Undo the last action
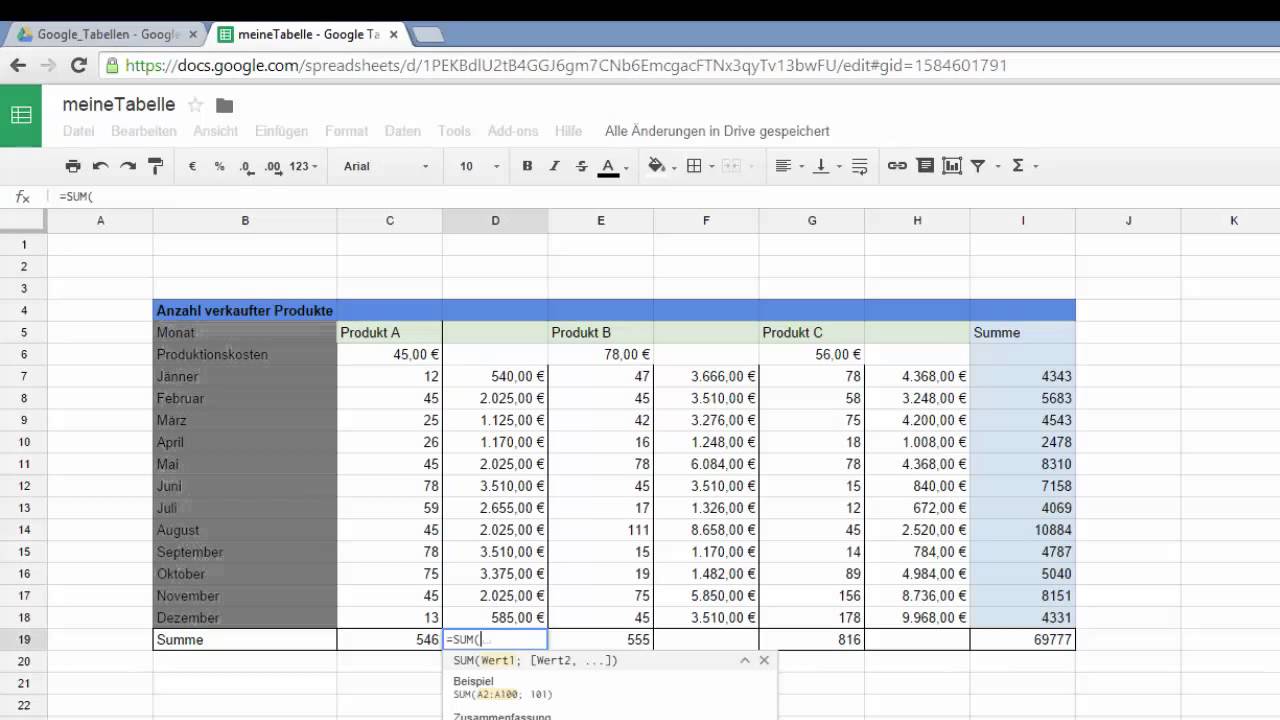1280x720 pixels. (100, 166)
